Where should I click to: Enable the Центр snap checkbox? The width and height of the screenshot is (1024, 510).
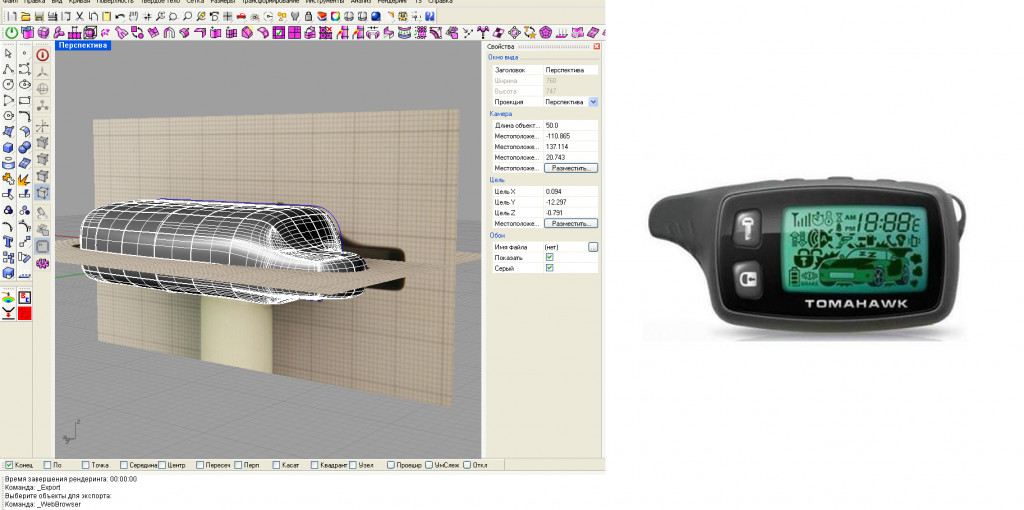coord(162,465)
